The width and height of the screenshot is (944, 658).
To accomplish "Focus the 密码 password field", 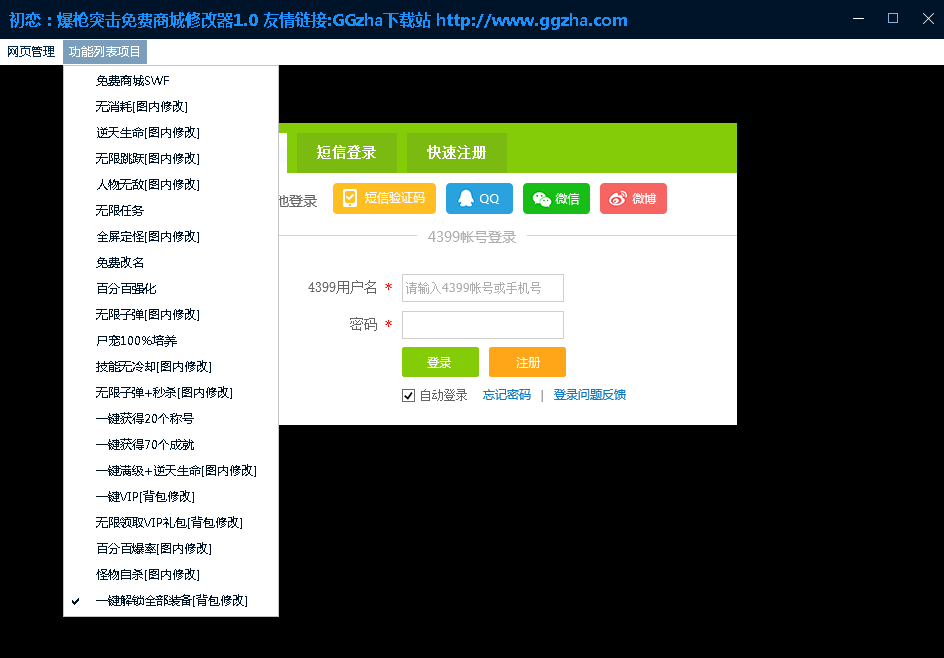I will pos(483,325).
